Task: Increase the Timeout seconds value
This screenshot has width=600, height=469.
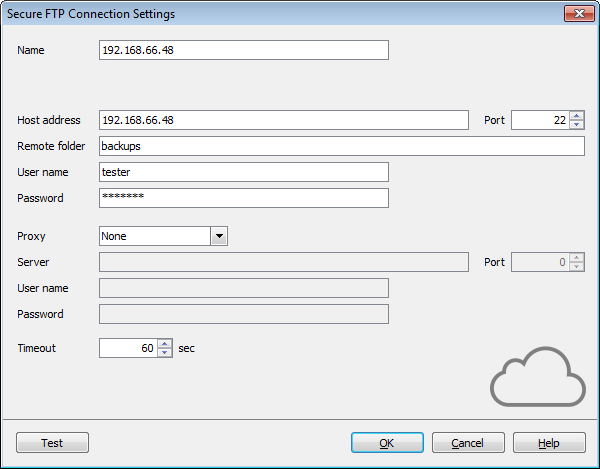Action: 165,344
